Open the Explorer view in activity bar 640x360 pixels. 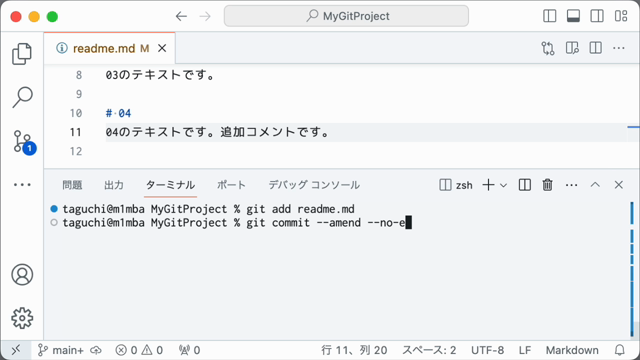pos(22,53)
